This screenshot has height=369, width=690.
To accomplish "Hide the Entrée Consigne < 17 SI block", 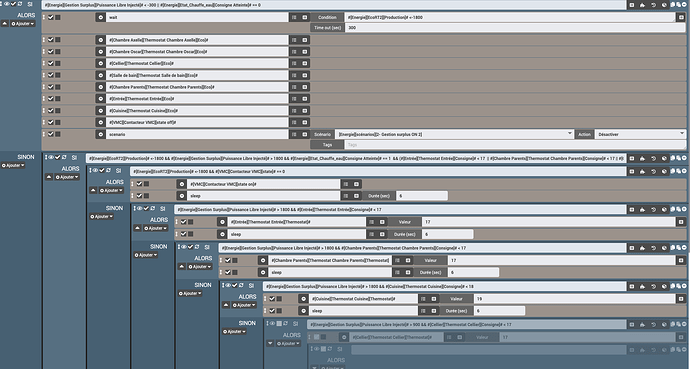I will point(139,208).
